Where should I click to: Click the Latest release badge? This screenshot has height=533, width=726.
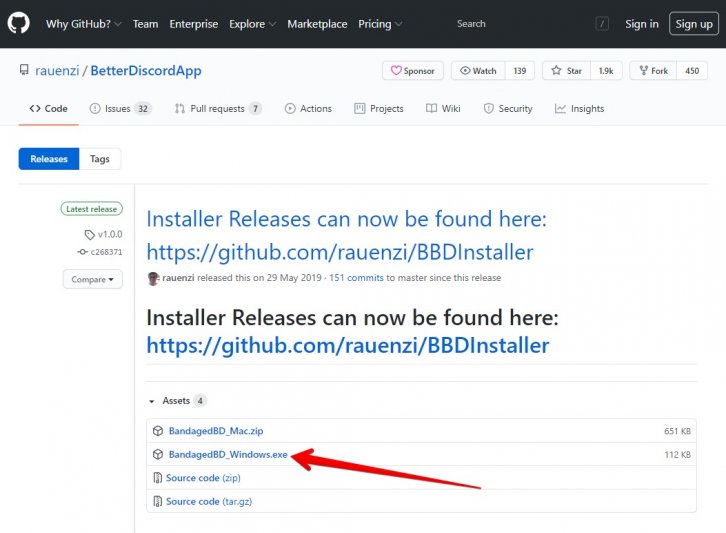(x=92, y=209)
